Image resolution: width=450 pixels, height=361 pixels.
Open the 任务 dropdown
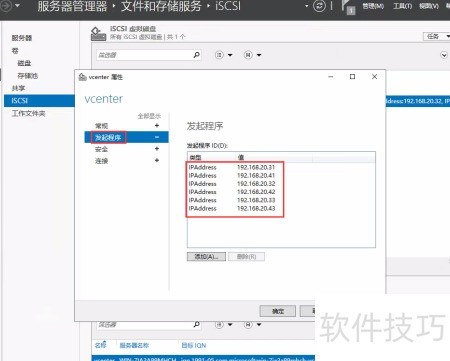coord(437,36)
